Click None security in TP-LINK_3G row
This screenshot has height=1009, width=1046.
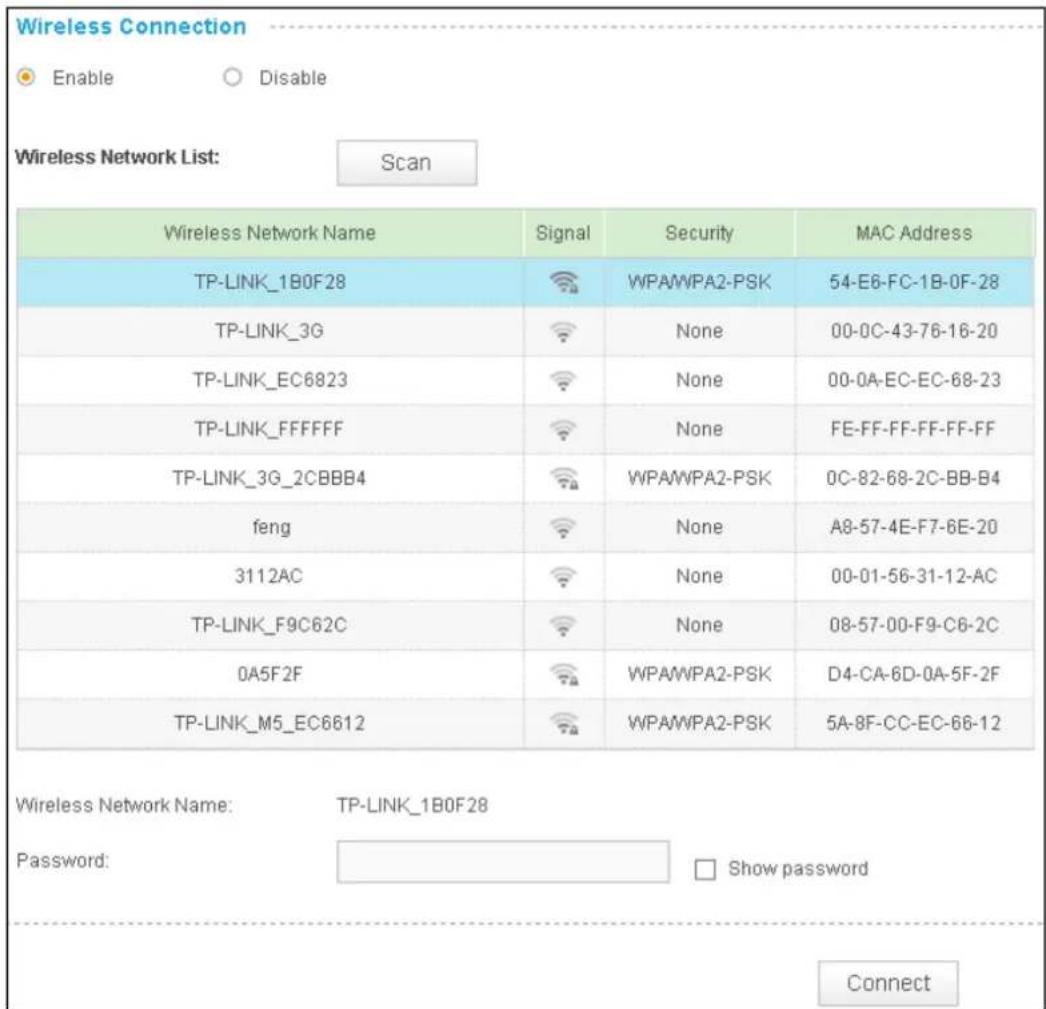[699, 331]
